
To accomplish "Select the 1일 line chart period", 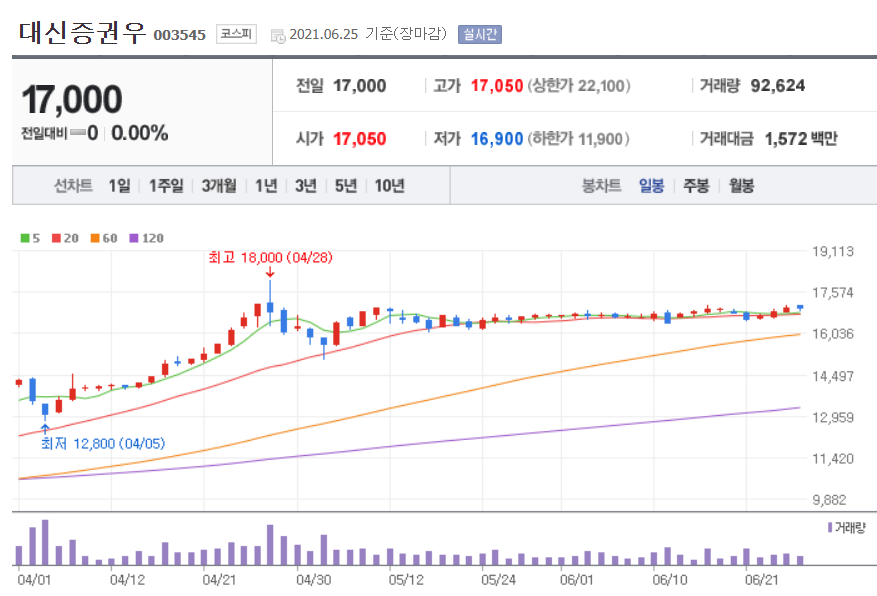I will click(x=120, y=186).
